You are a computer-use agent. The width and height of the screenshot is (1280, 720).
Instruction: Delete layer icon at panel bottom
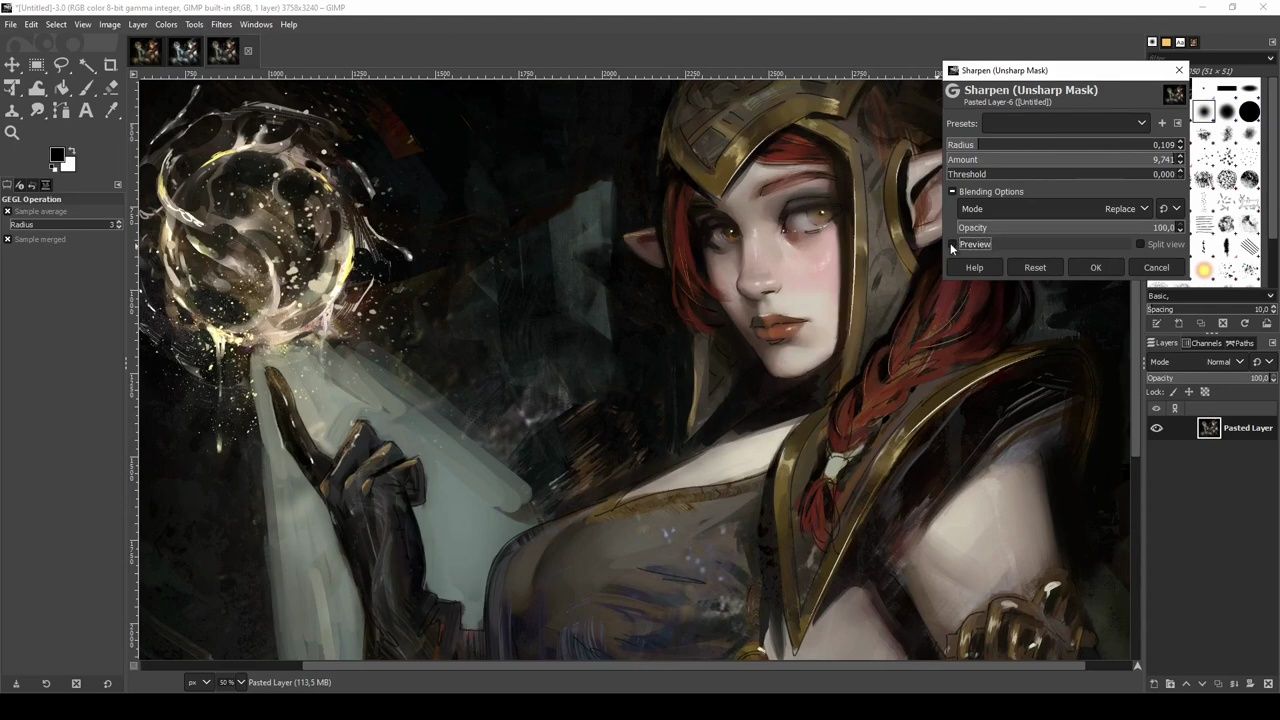click(x=1268, y=683)
